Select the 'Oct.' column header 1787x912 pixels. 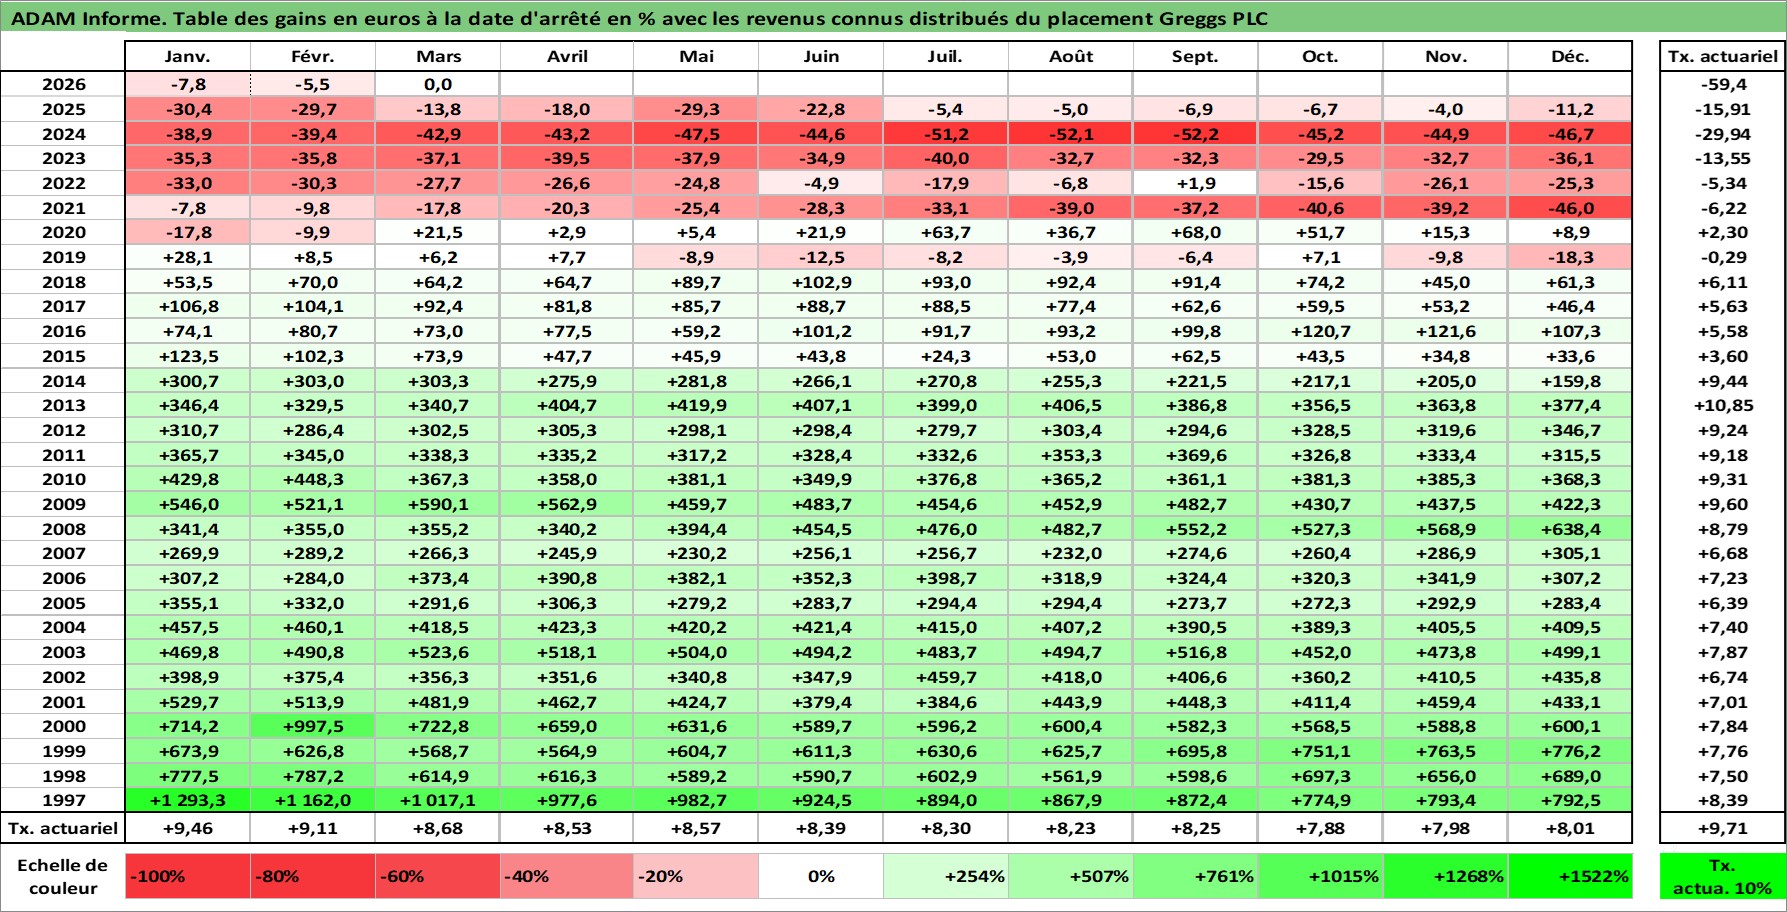pos(1321,57)
